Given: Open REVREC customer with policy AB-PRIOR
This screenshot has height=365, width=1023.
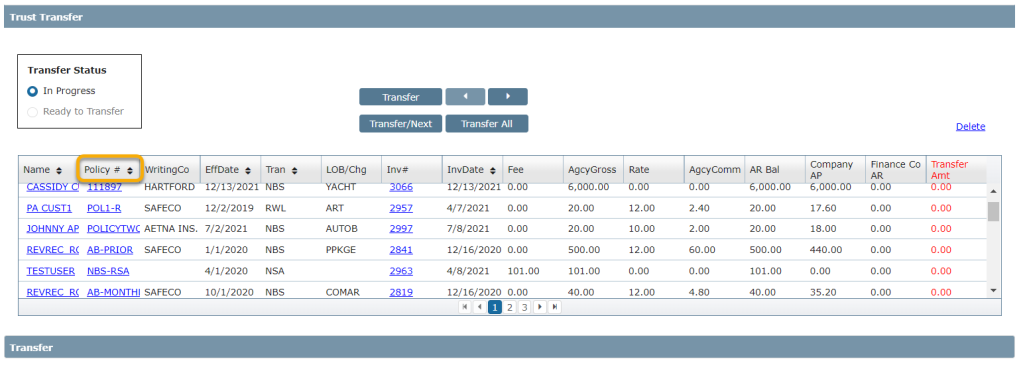Looking at the screenshot, I should (x=52, y=249).
